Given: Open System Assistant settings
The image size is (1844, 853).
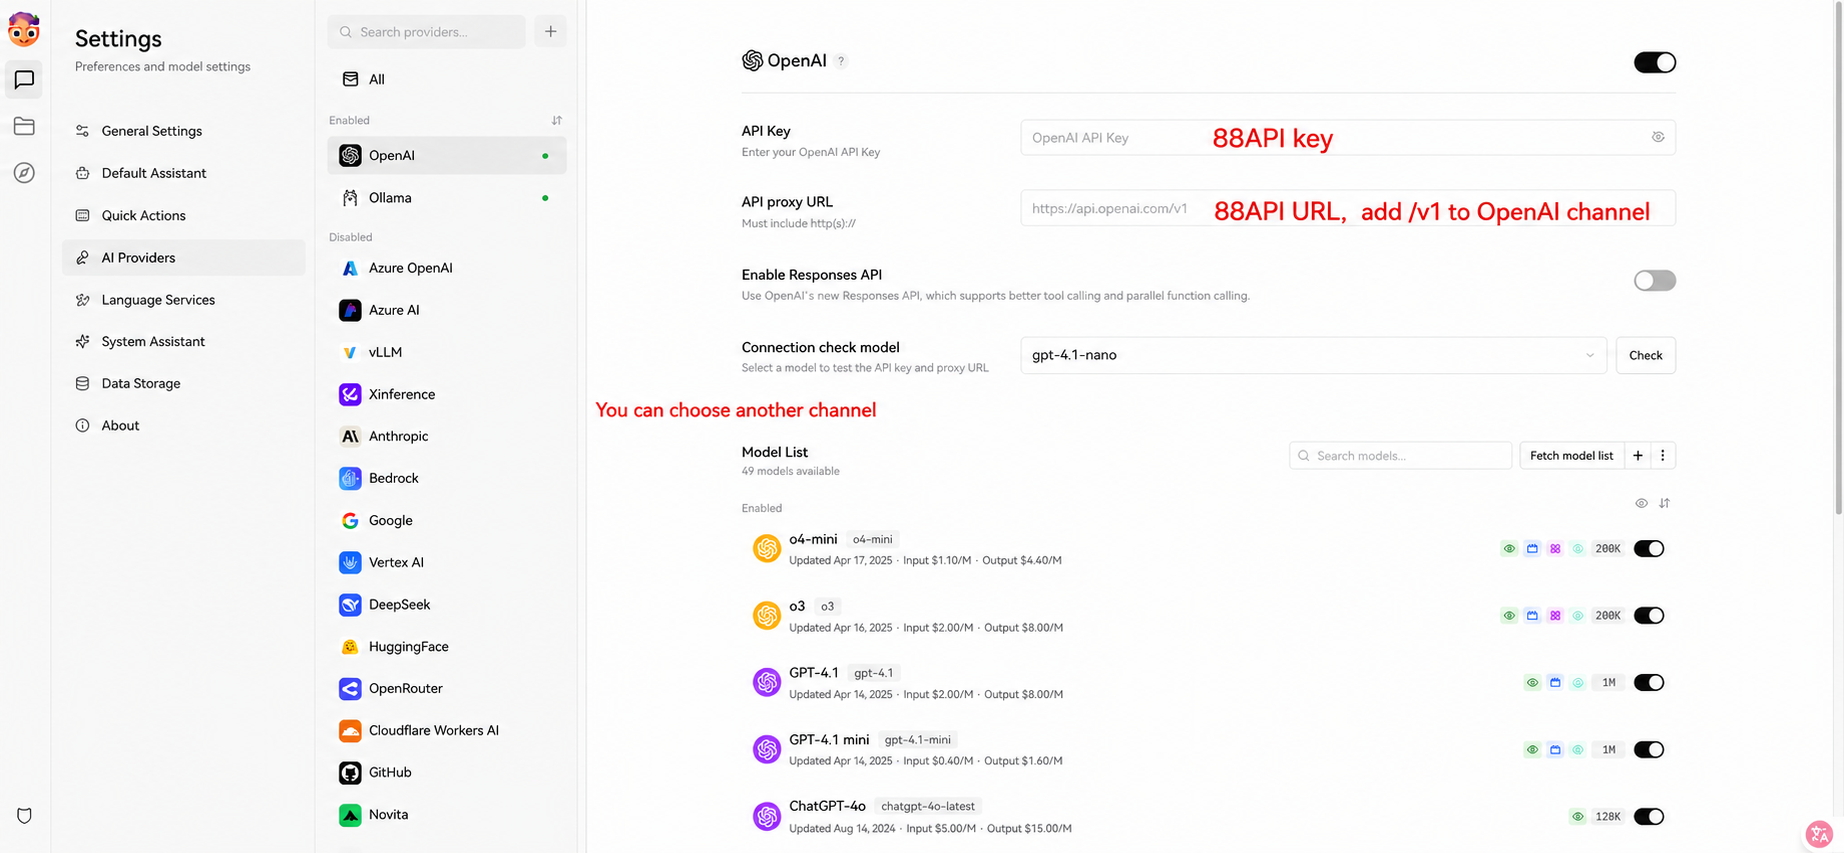Looking at the screenshot, I should coord(184,341).
